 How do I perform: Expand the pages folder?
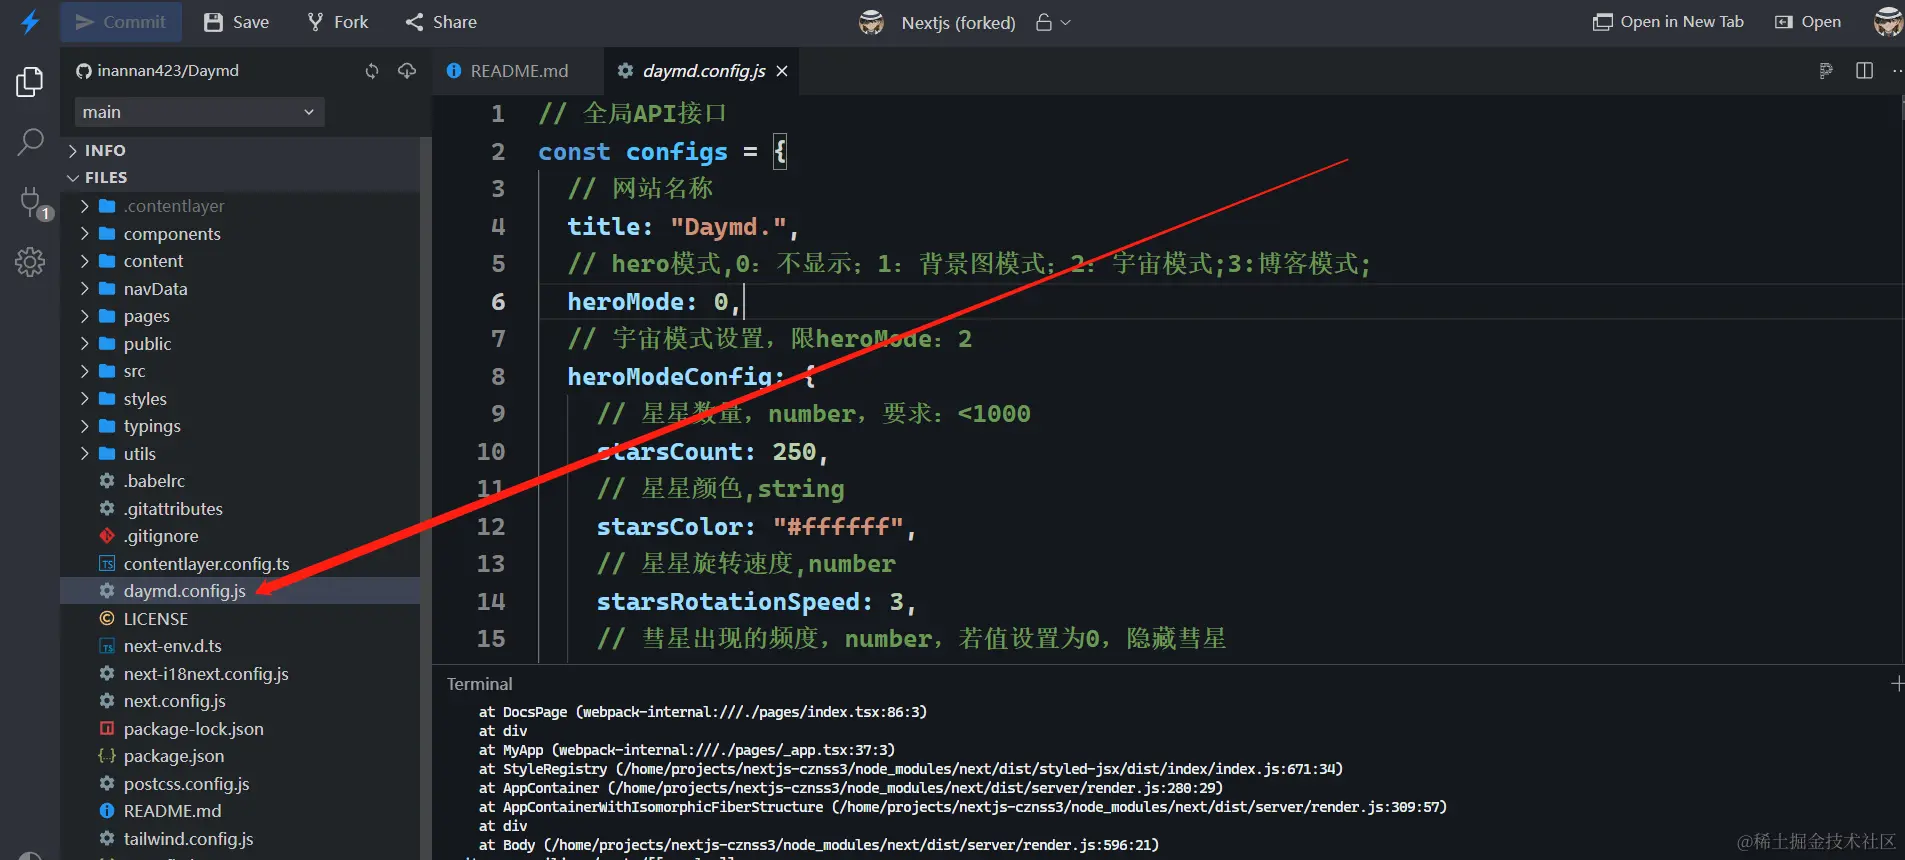[240, 316]
